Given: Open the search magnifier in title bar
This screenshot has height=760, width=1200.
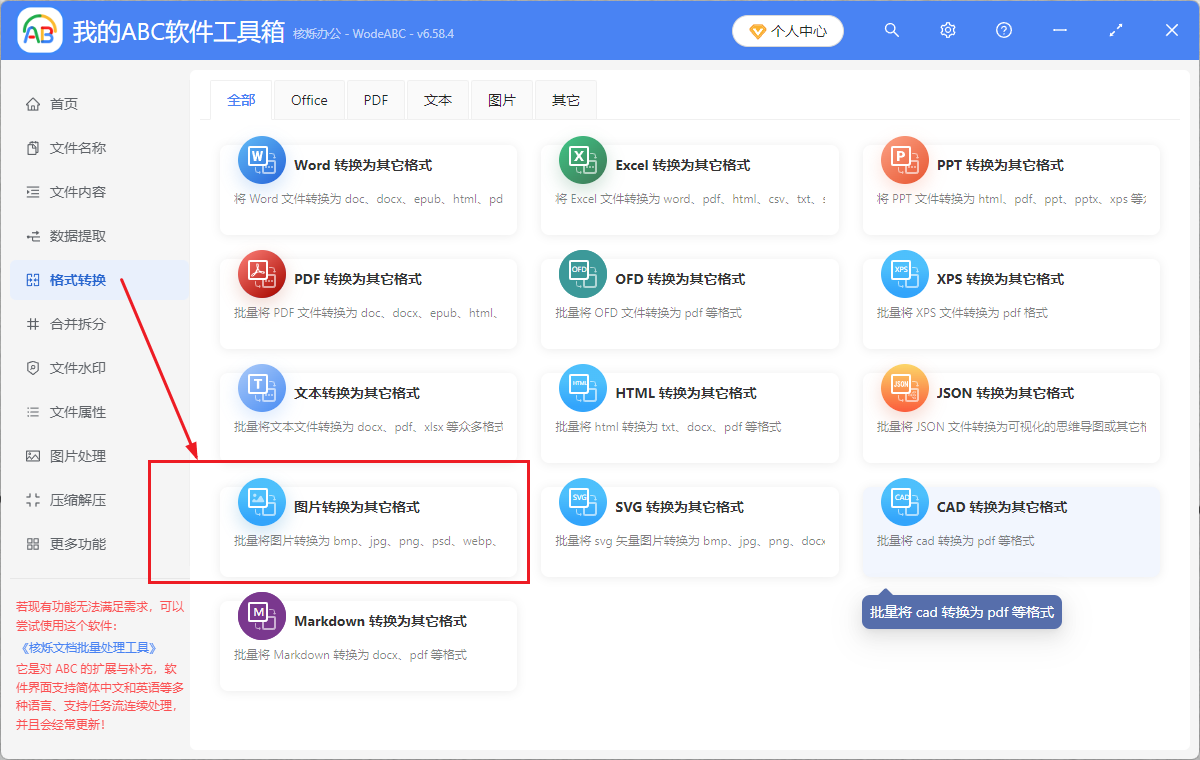Looking at the screenshot, I should tap(892, 31).
